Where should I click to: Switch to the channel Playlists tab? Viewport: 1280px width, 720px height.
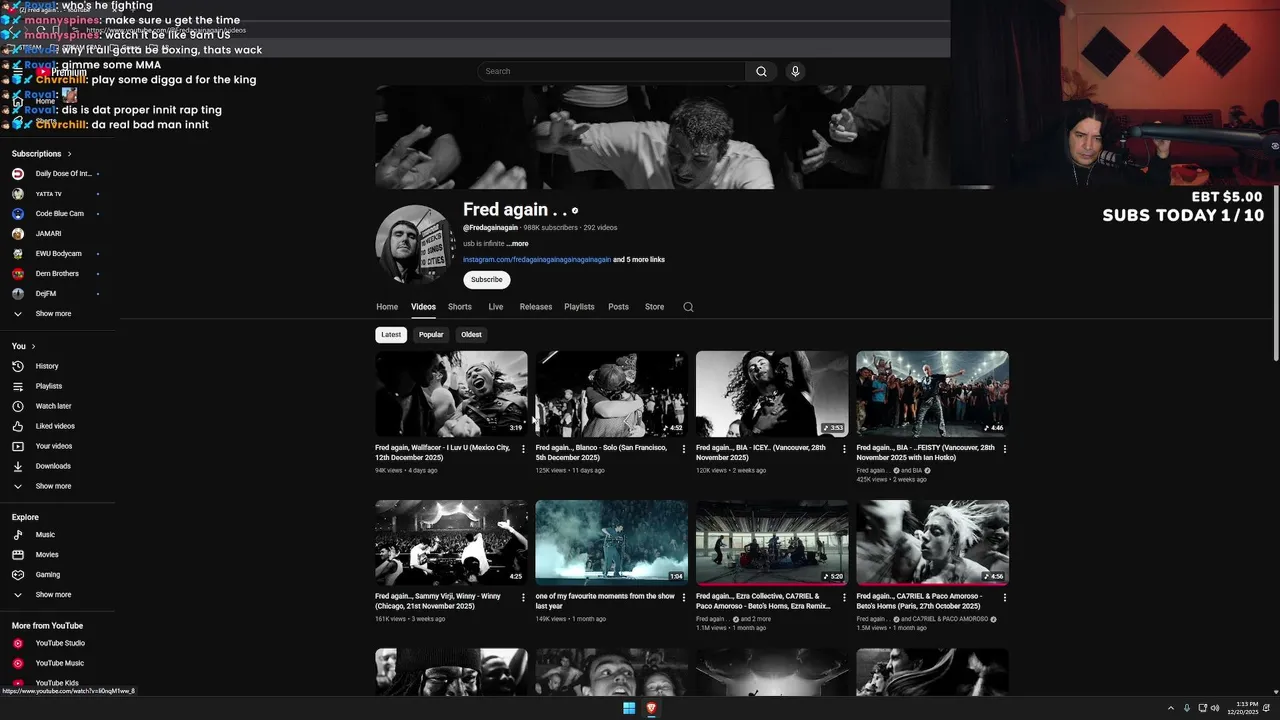[579, 307]
